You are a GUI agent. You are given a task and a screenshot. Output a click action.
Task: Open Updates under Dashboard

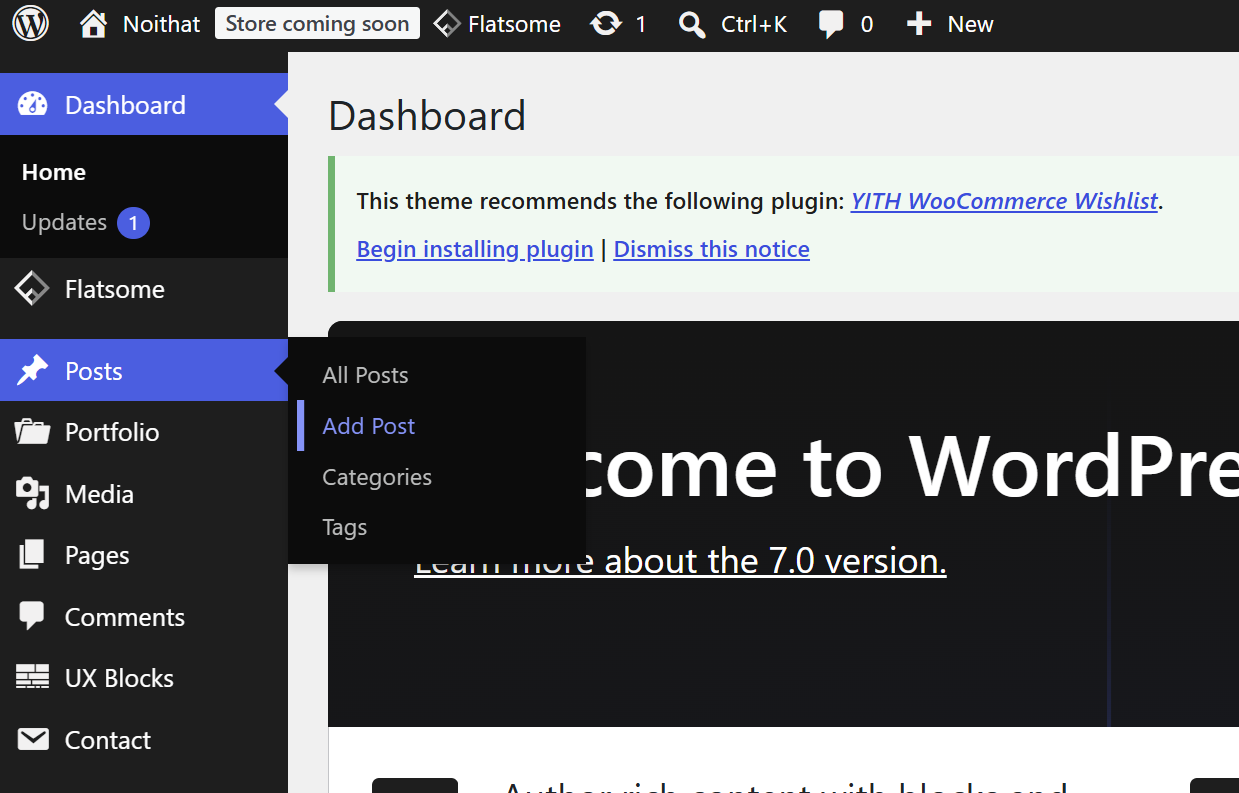64,222
